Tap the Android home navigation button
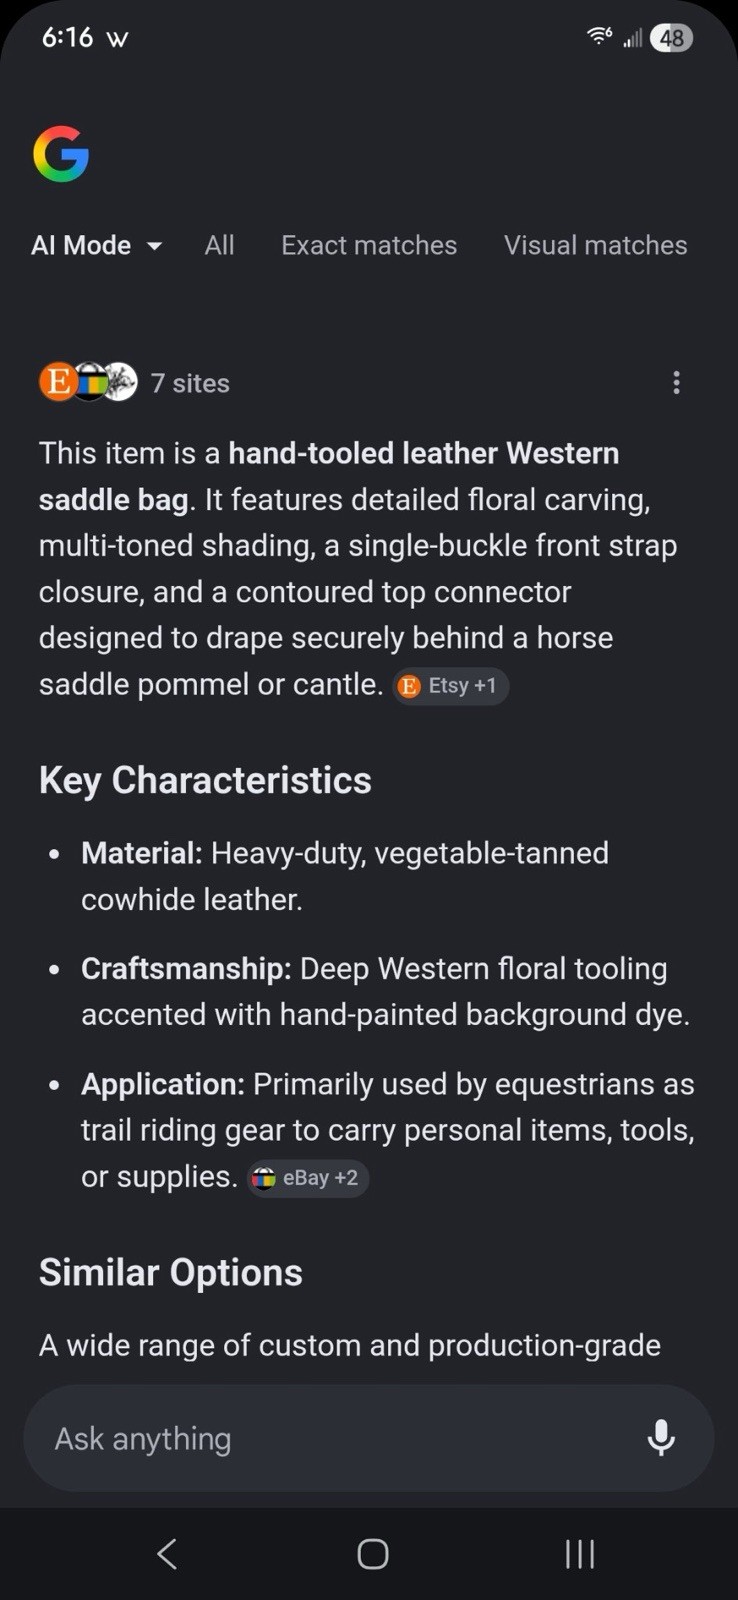This screenshot has height=1600, width=738. point(373,1553)
